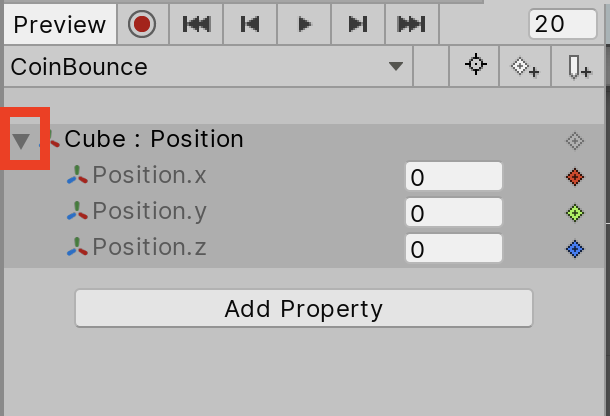
Task: Play the CoinBounce animation
Action: pos(305,25)
